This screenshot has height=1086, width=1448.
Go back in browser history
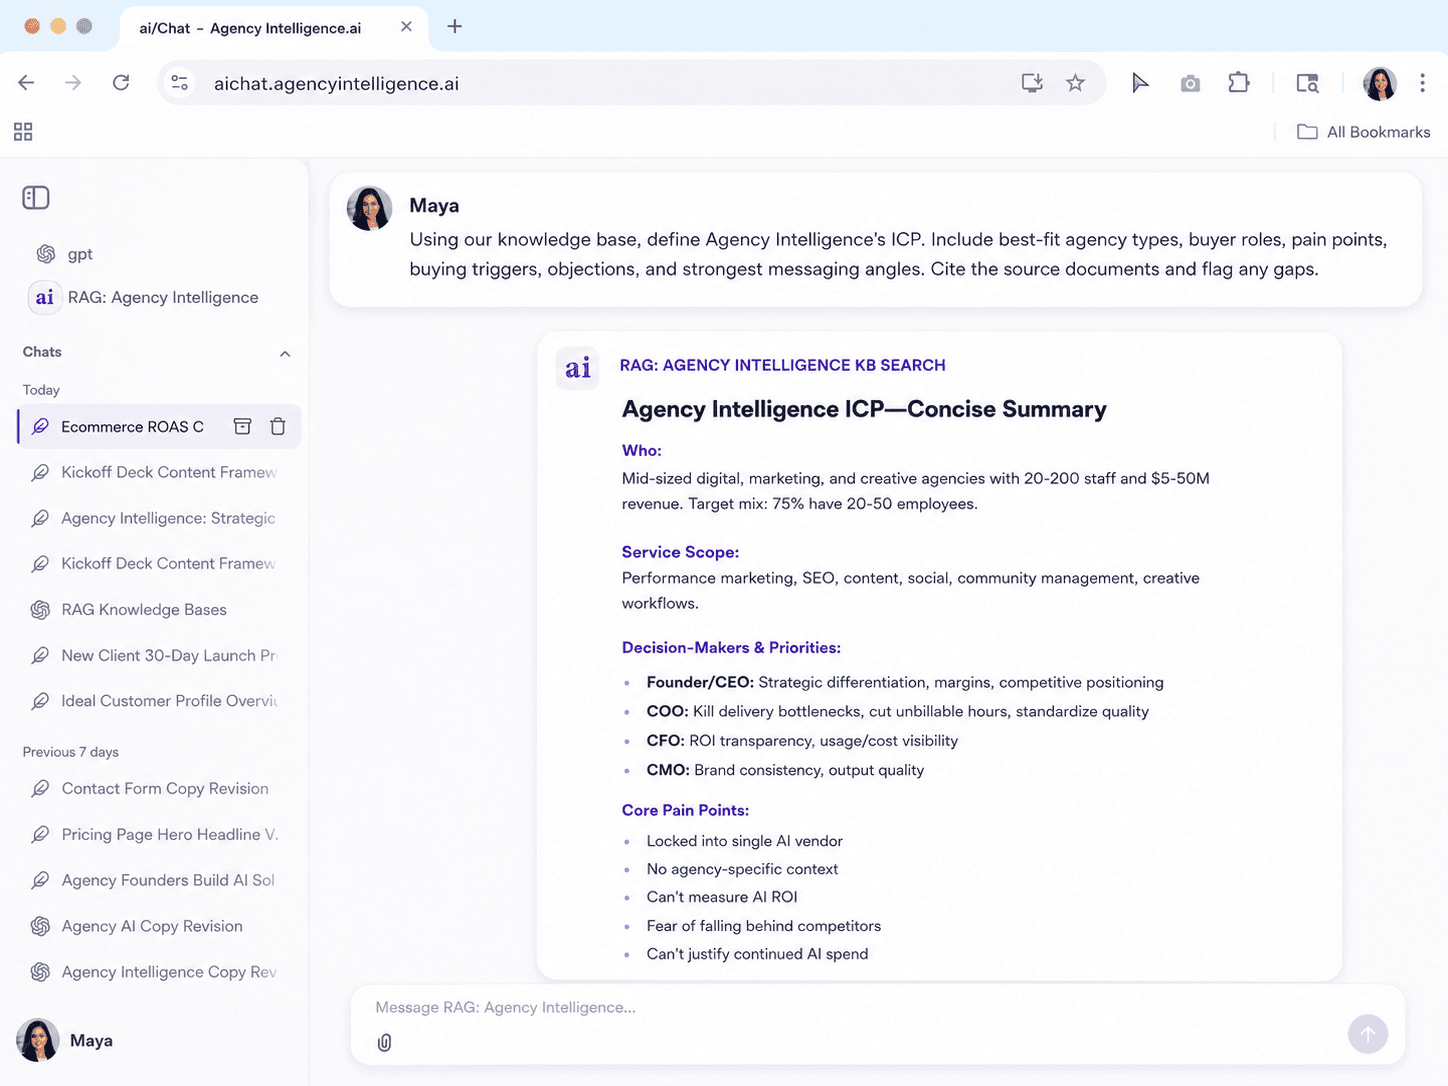(26, 83)
